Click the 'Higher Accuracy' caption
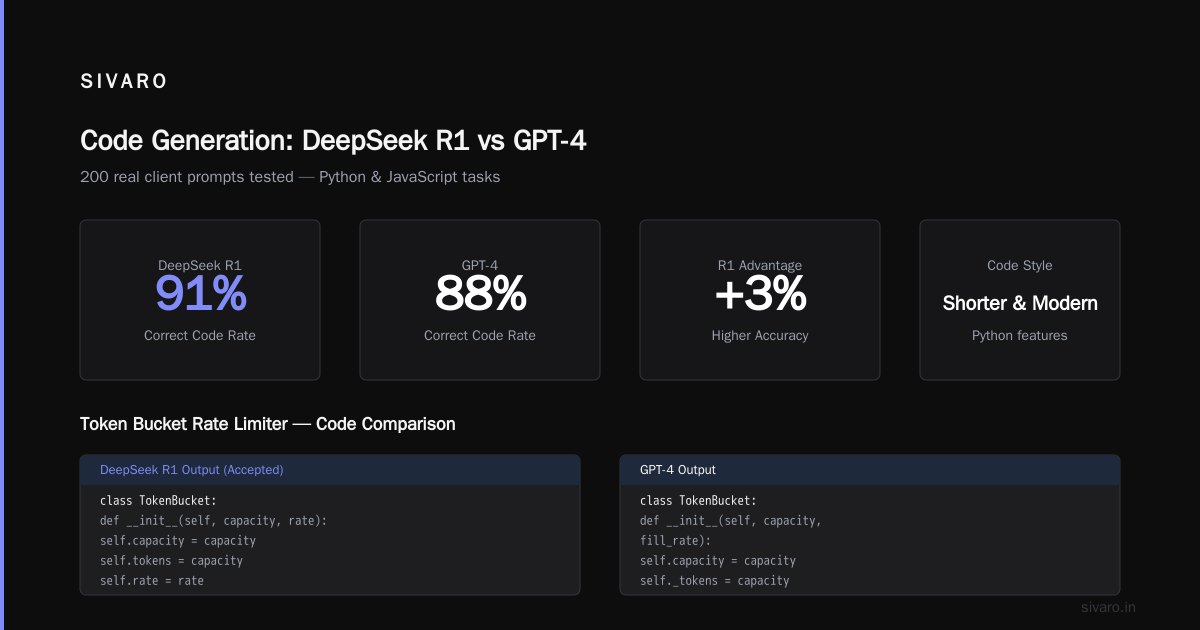The height and width of the screenshot is (630, 1200). [x=760, y=335]
